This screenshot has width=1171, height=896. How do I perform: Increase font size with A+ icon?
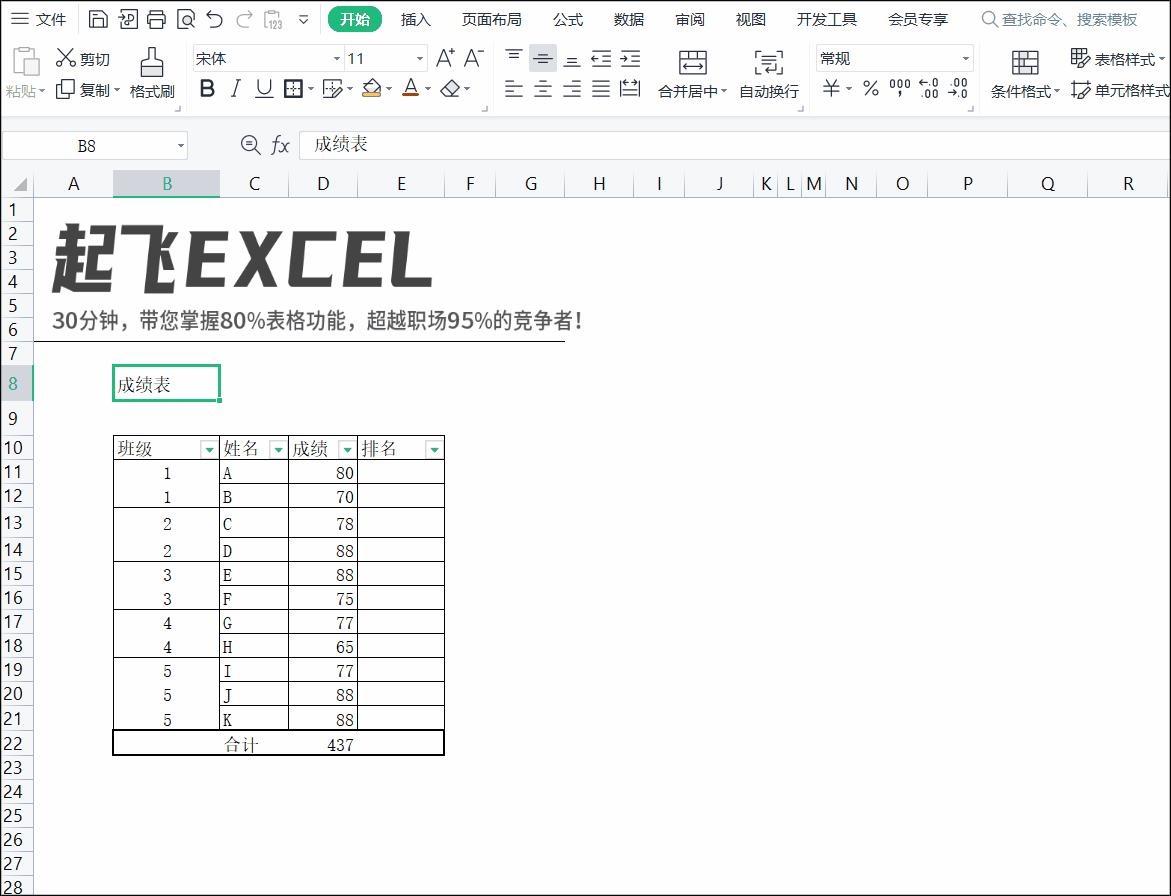445,58
